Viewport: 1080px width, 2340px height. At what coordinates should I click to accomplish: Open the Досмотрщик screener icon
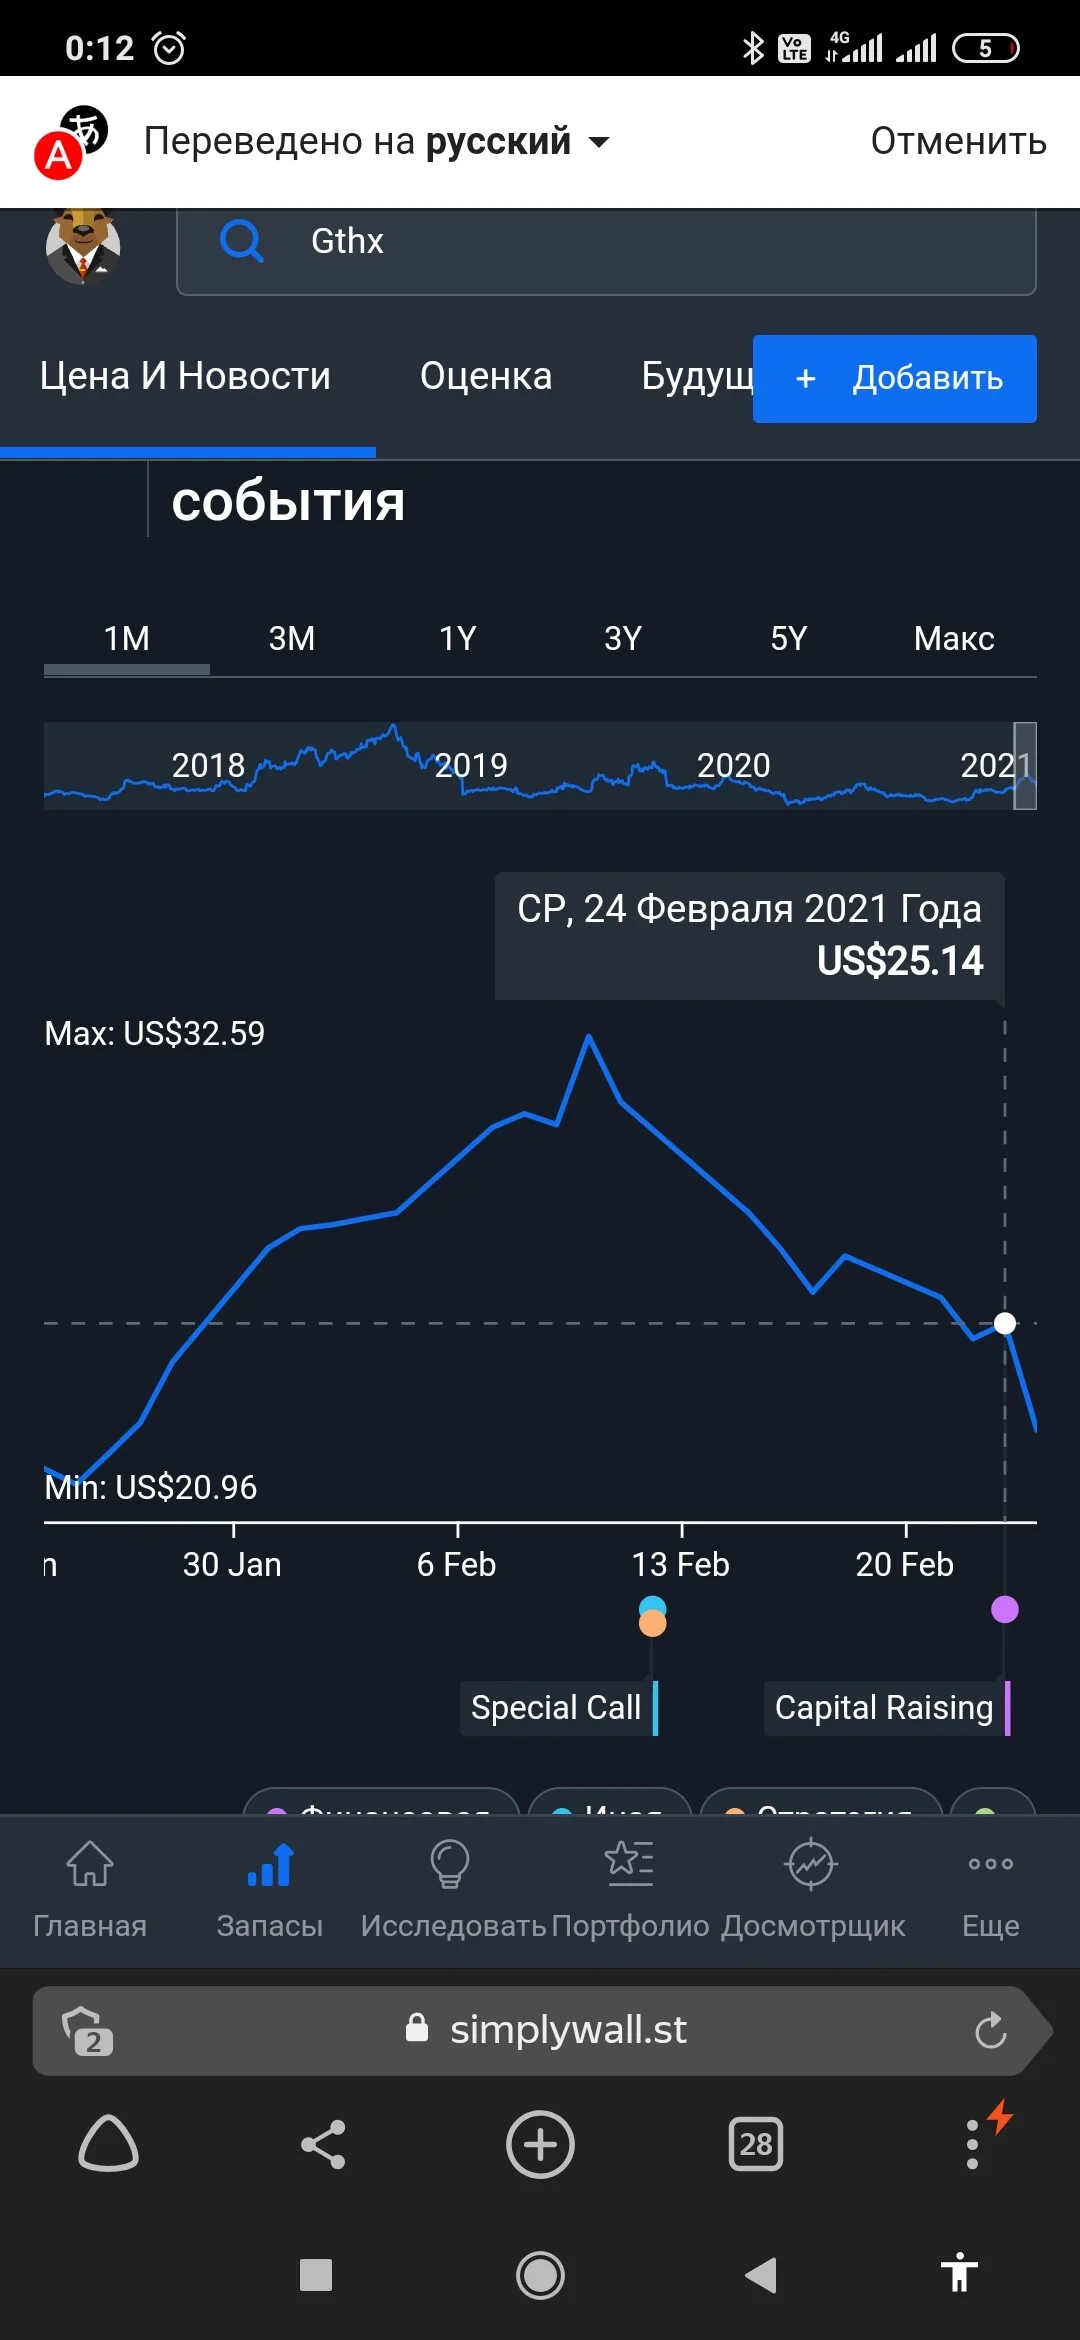click(x=811, y=1864)
